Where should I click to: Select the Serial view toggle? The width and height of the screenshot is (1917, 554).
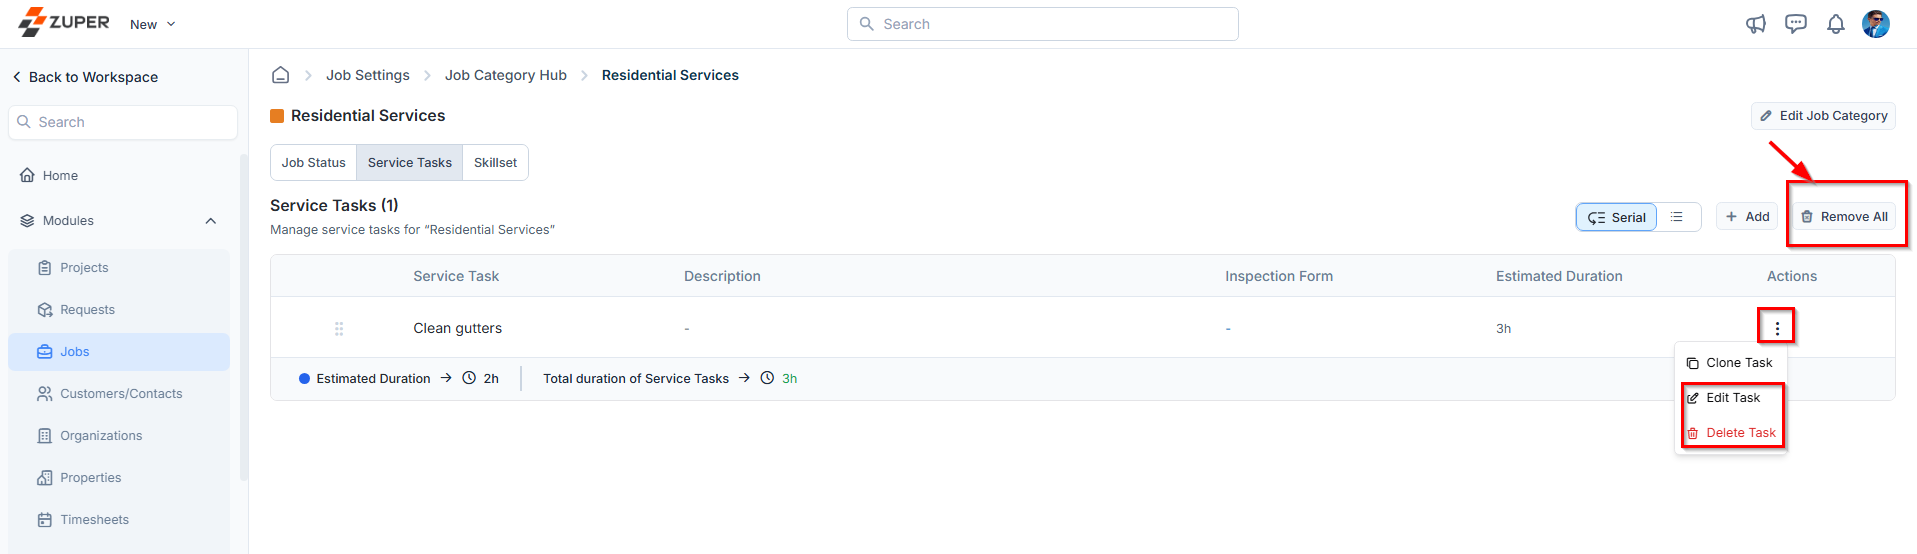click(x=1616, y=217)
